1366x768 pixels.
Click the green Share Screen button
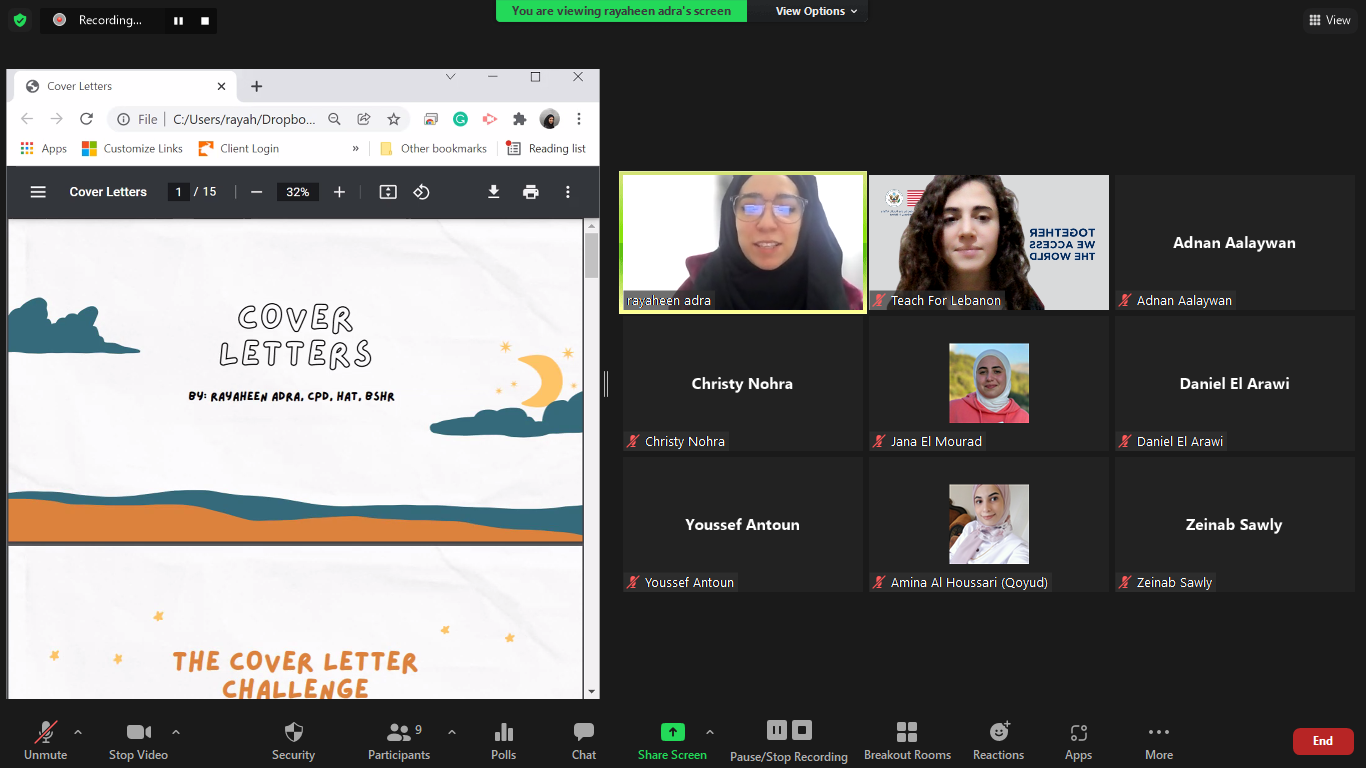(x=673, y=740)
